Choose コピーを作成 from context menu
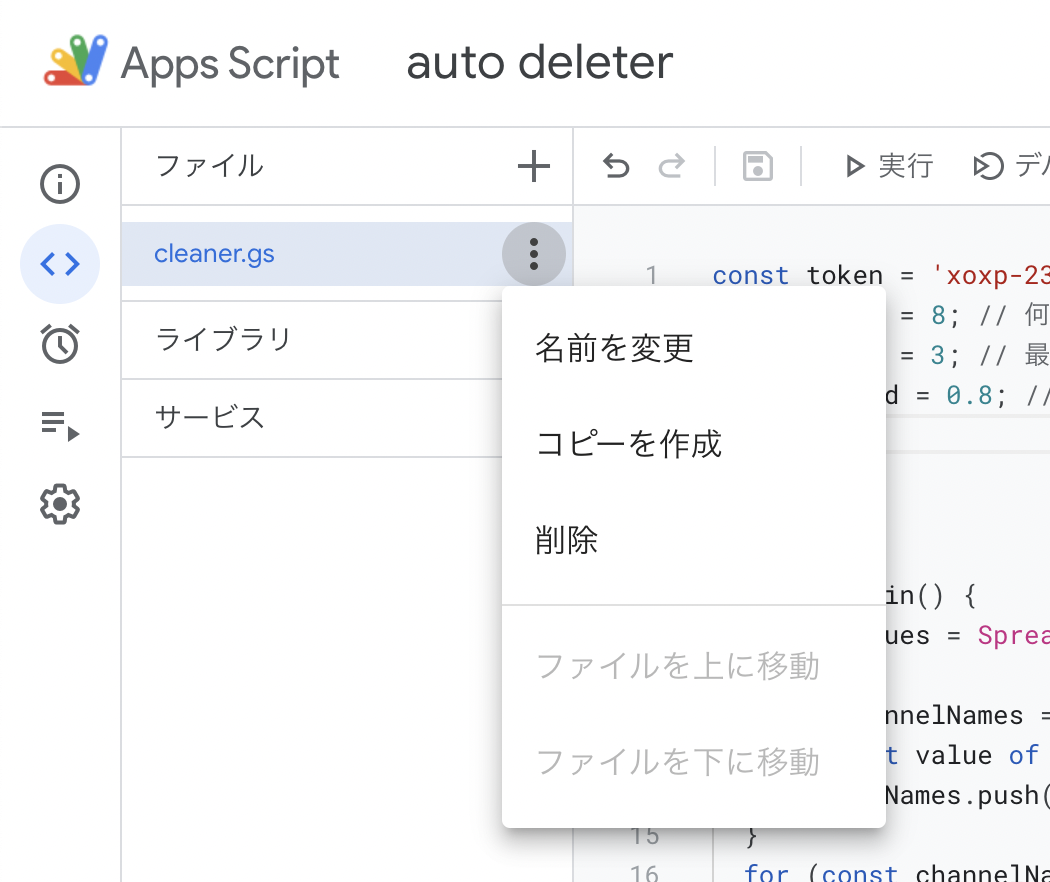This screenshot has width=1050, height=882. [694, 444]
